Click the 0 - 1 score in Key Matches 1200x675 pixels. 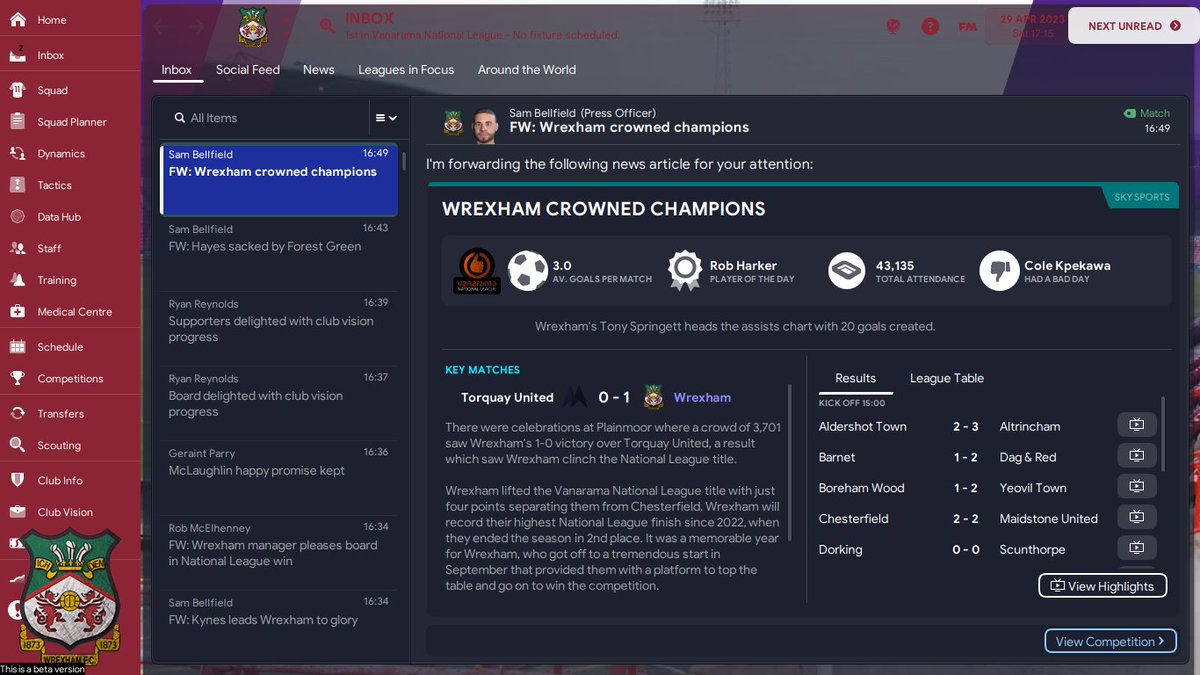(x=614, y=397)
